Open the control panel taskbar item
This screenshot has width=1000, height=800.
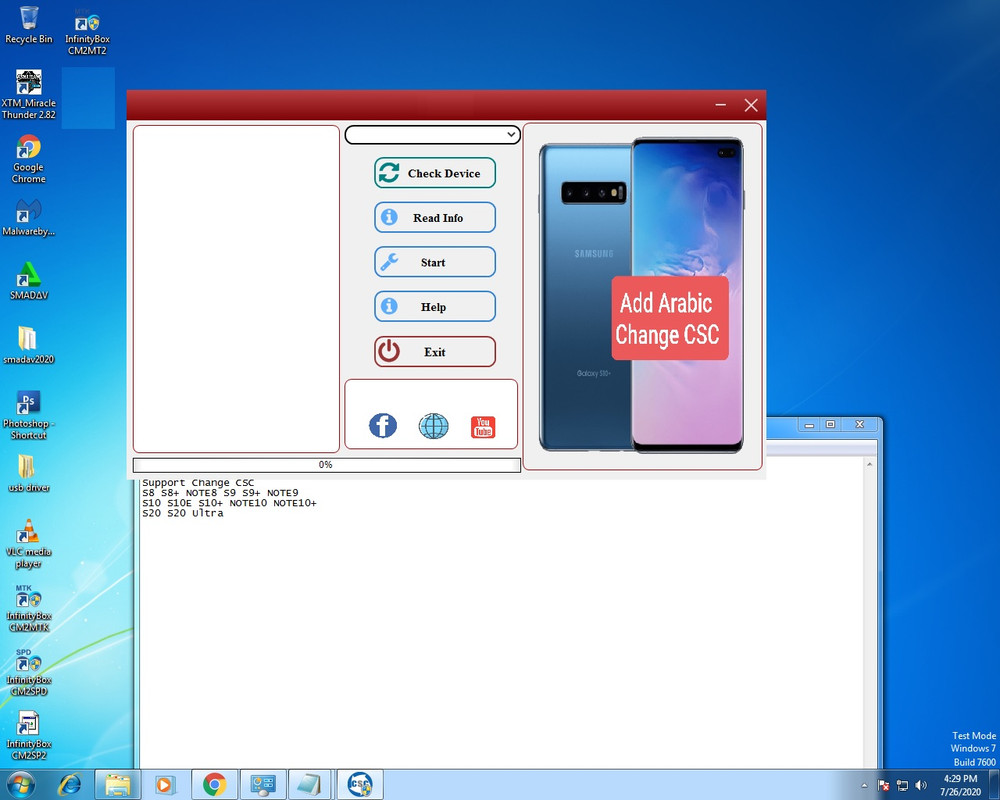click(263, 784)
